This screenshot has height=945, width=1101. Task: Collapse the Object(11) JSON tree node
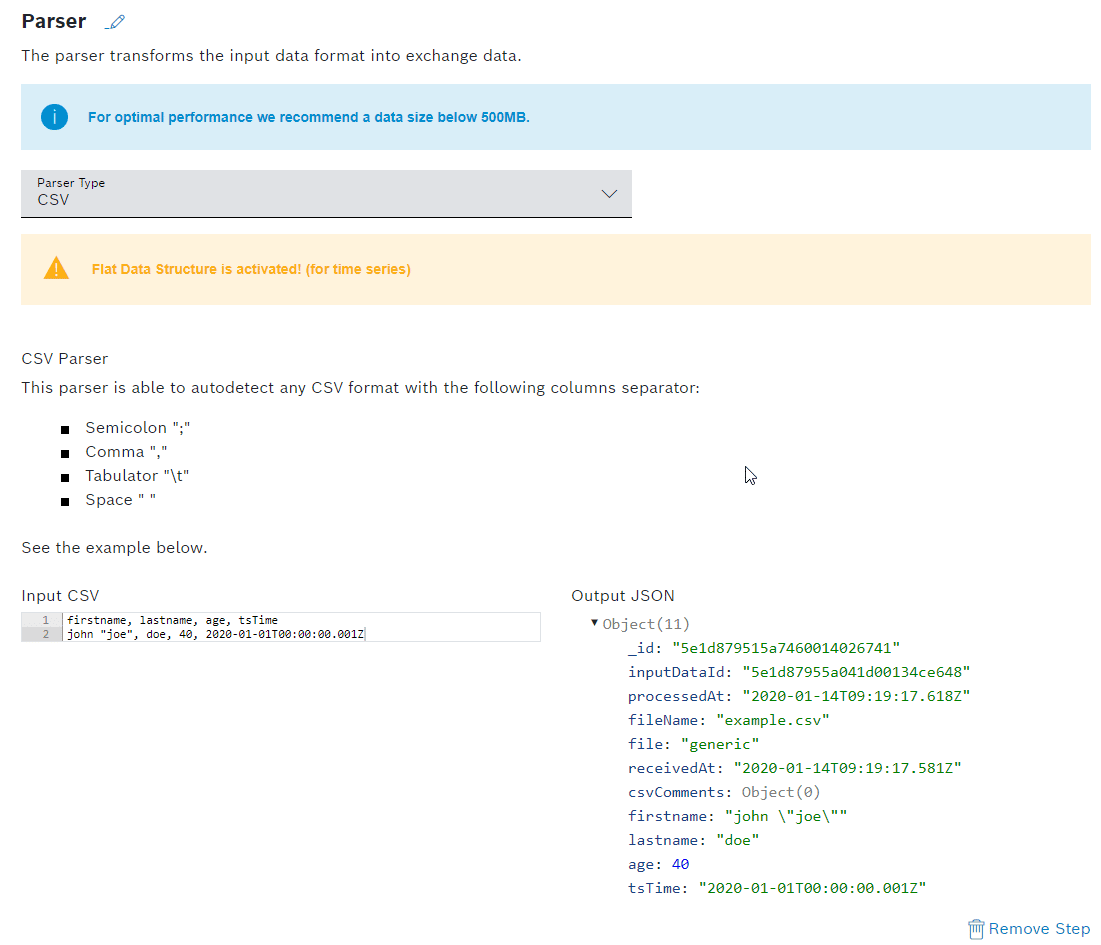[595, 623]
